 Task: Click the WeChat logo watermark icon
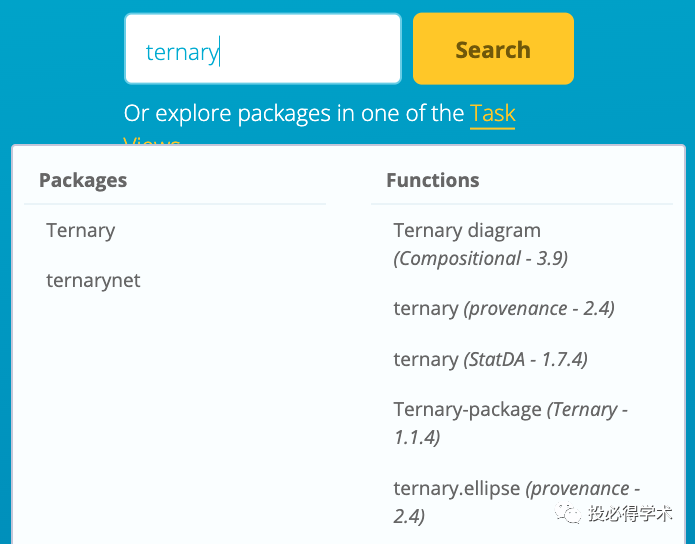tap(571, 514)
